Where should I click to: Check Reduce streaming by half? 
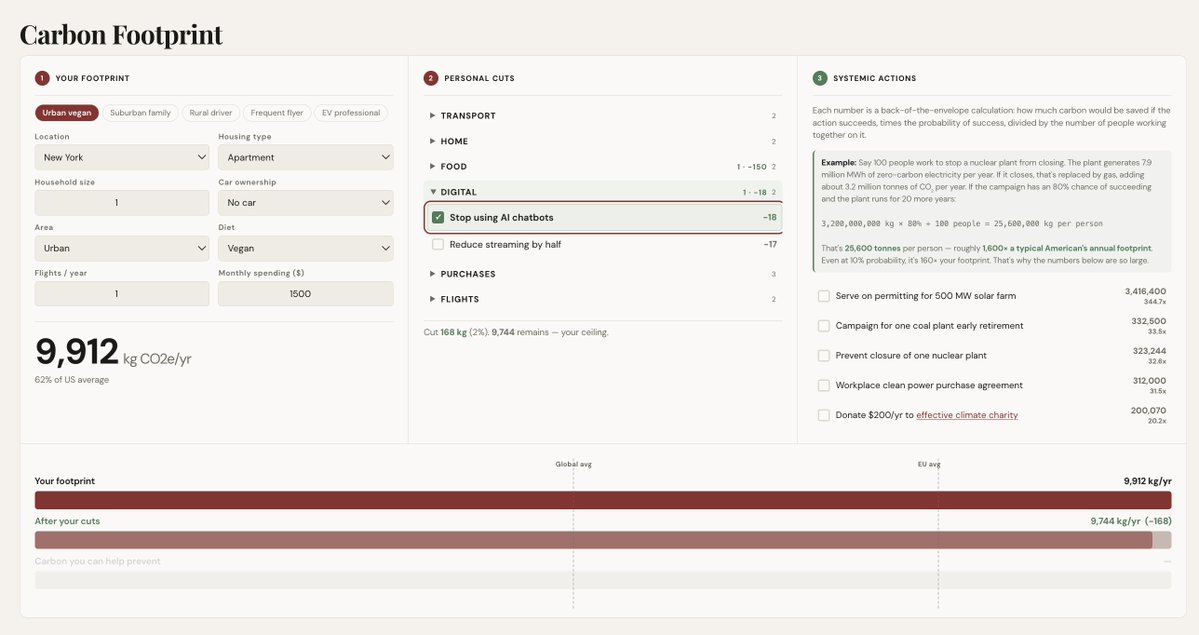(438, 244)
